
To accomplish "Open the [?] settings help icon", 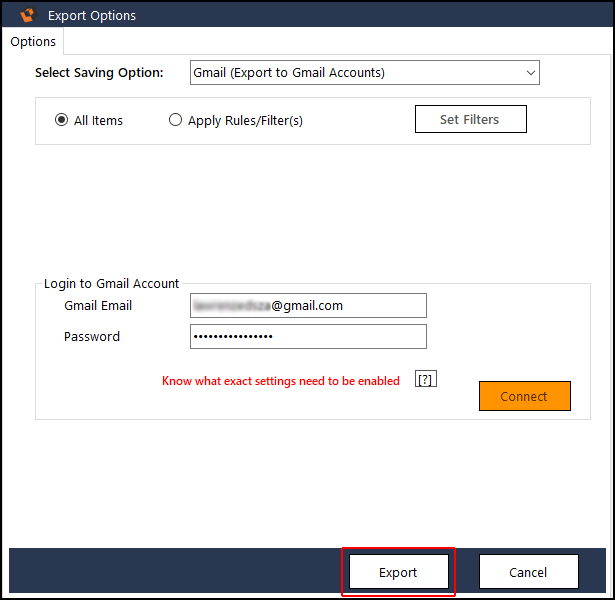I will 426,379.
